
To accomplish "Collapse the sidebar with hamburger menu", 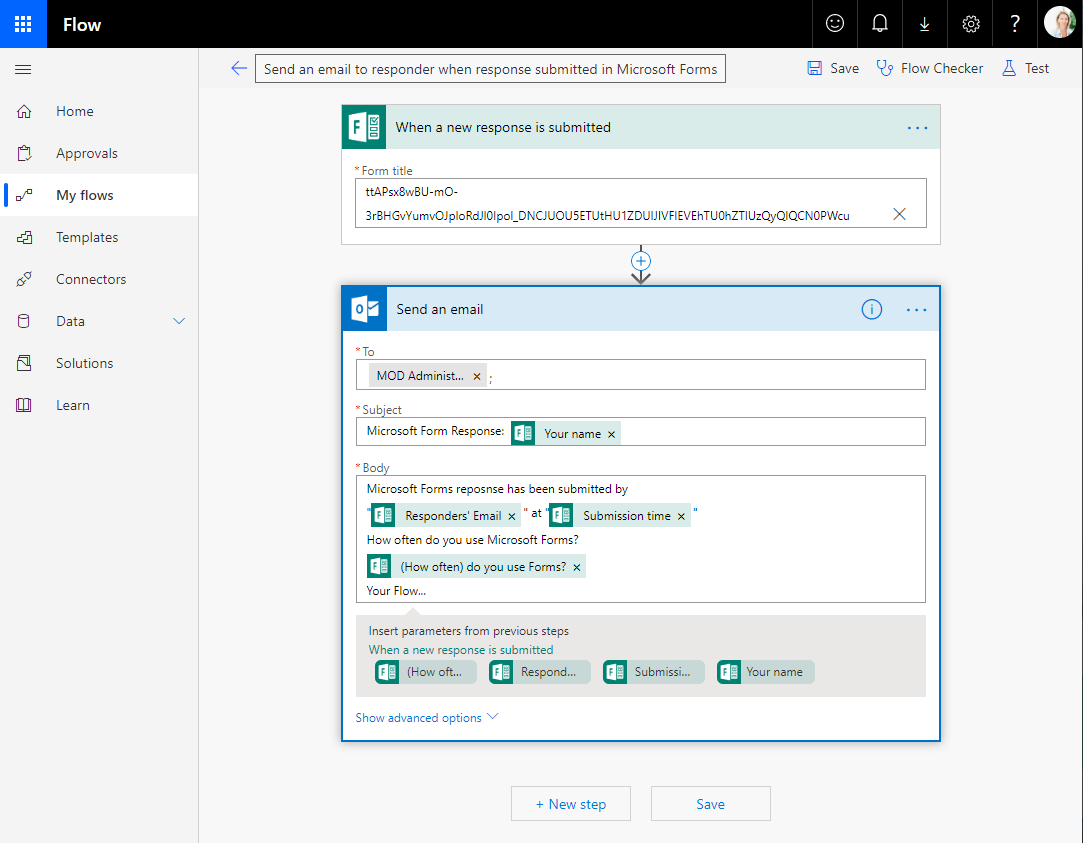I will click(x=24, y=69).
